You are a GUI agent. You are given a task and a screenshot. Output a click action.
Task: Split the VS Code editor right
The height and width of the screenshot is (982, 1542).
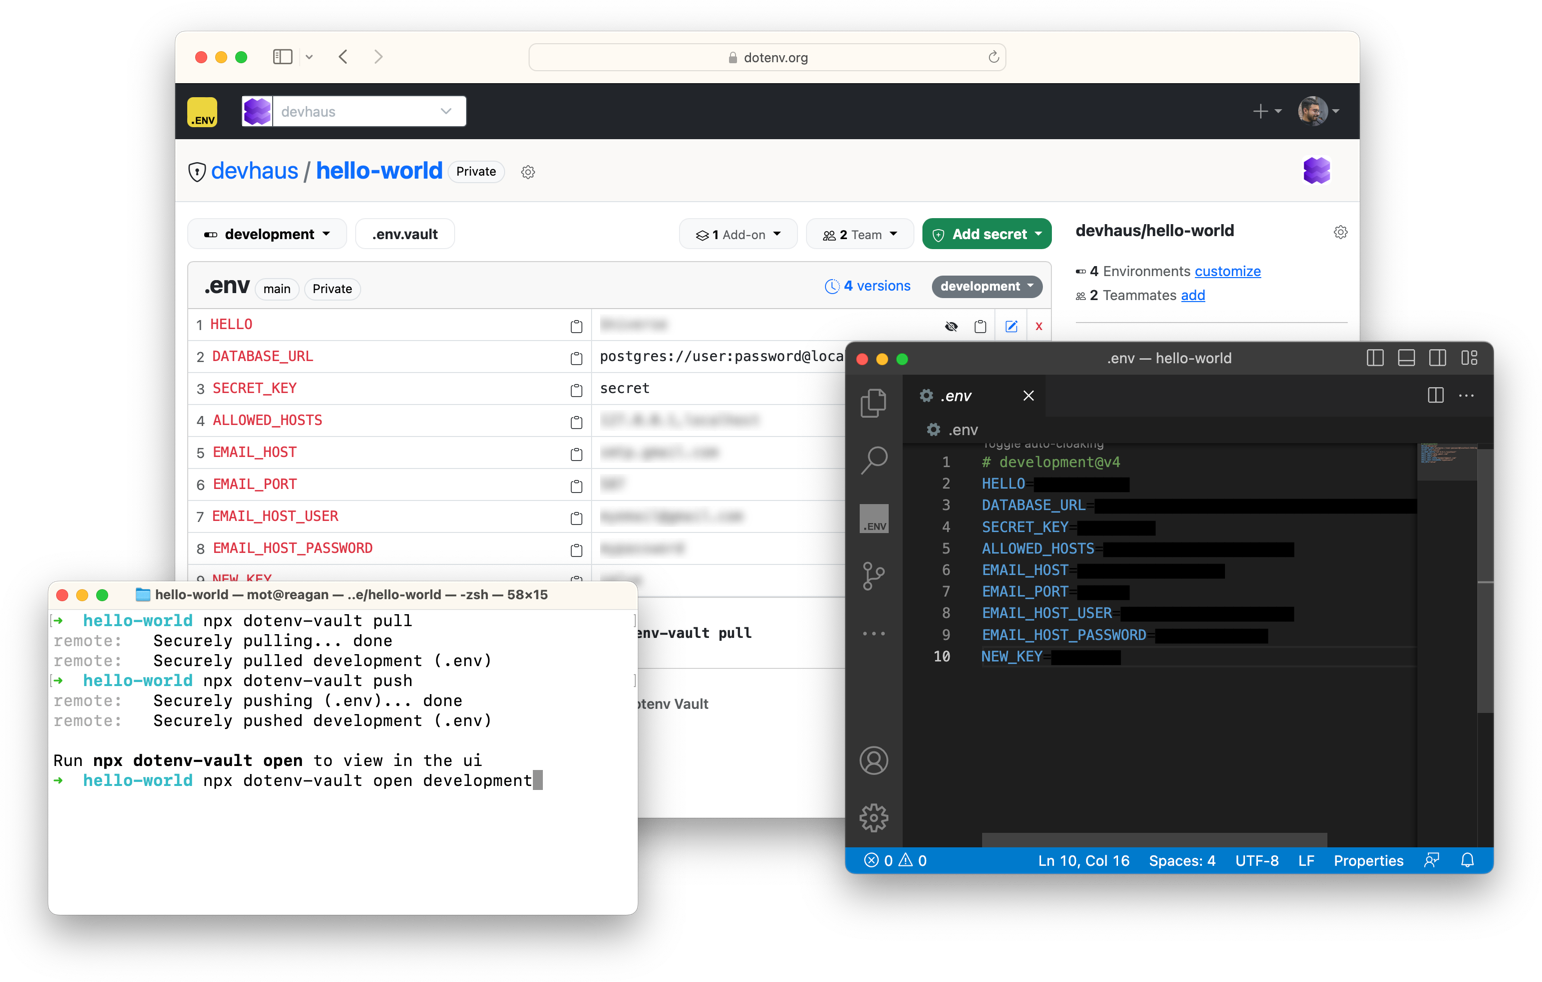tap(1436, 395)
